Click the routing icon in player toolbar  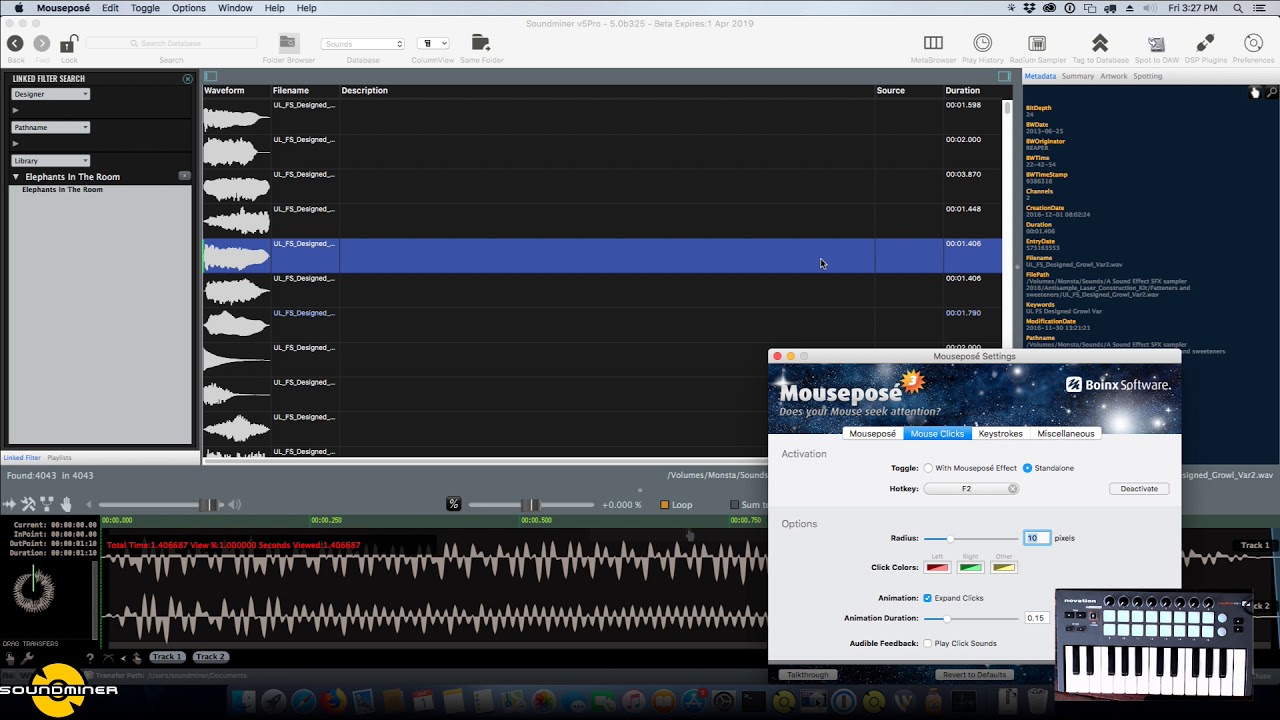47,504
